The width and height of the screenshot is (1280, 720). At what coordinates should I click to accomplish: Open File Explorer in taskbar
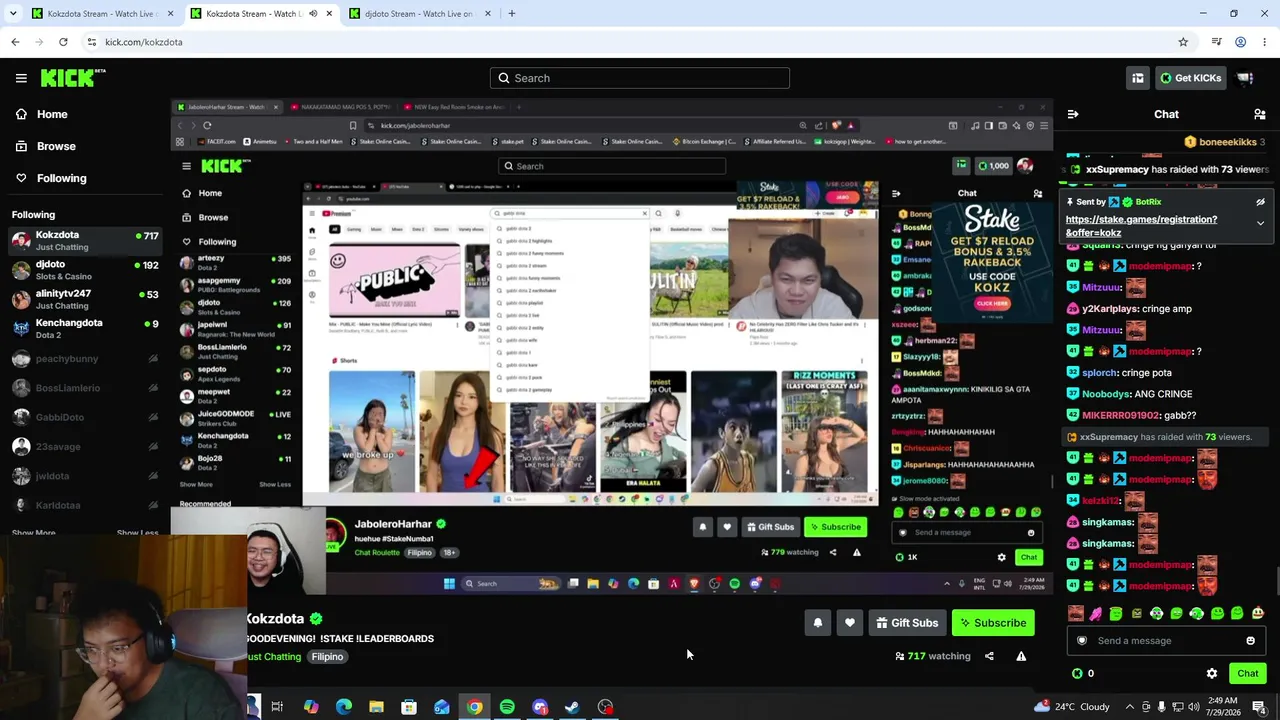376,707
